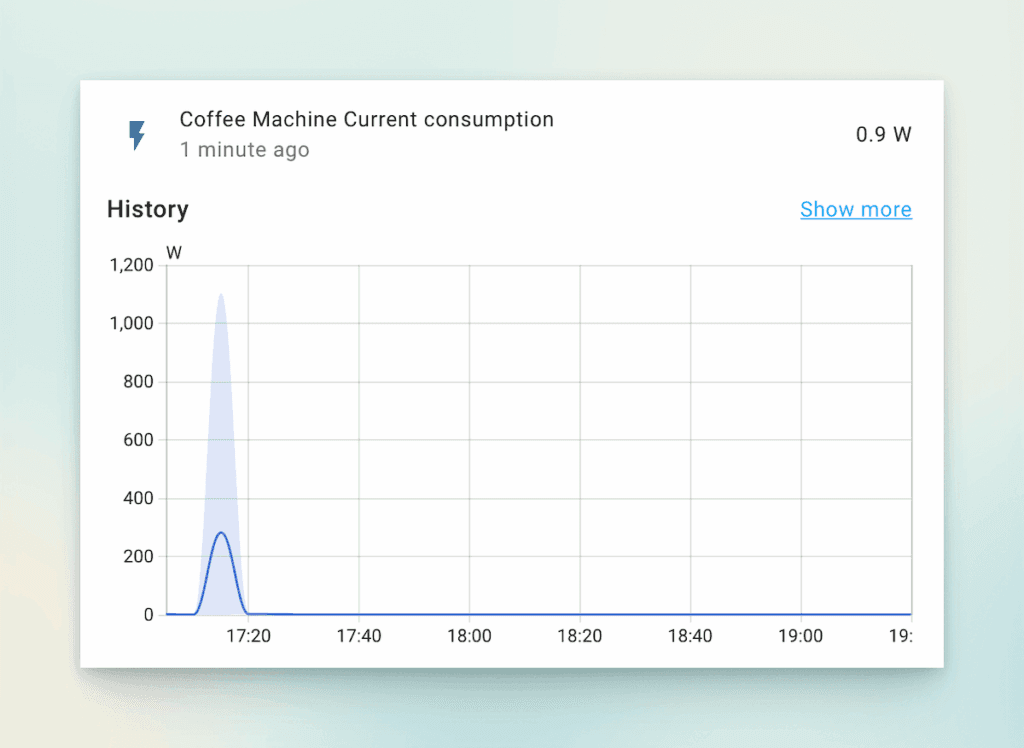Tap the energy icon preceding the consumption title
Screen dimensions: 1024x748
137,134
